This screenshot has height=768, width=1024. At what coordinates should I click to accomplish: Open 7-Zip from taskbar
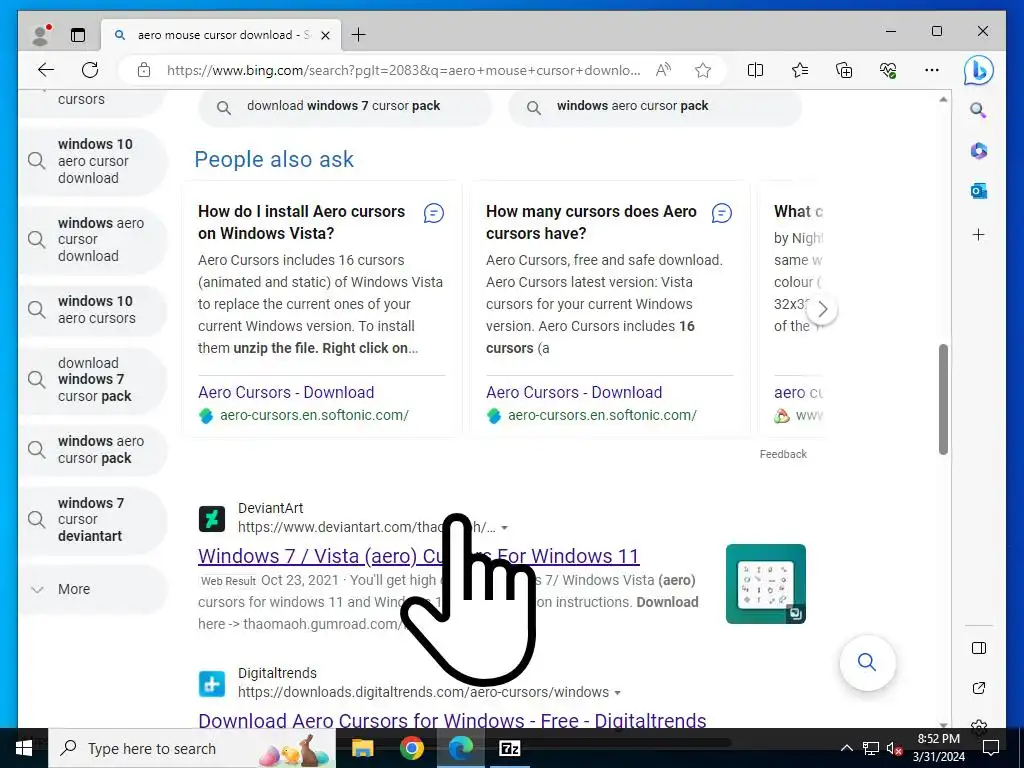coord(509,748)
